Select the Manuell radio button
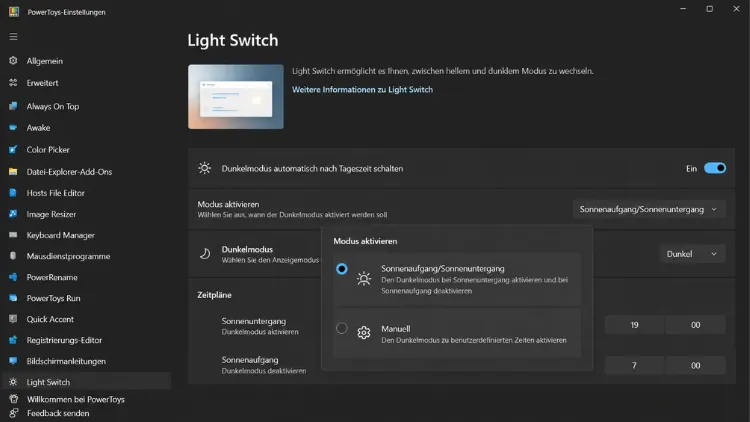Screen dimensions: 750x422 (x=342, y=328)
